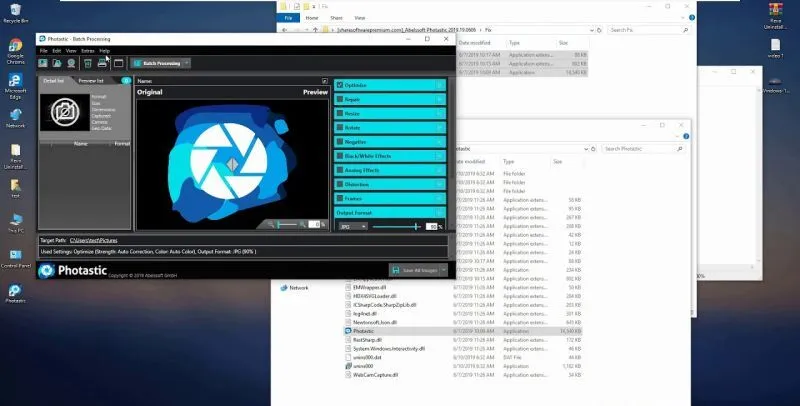Screen dimensions: 800x406
Task: Click File button in Fix Explorer window
Action: point(288,18)
